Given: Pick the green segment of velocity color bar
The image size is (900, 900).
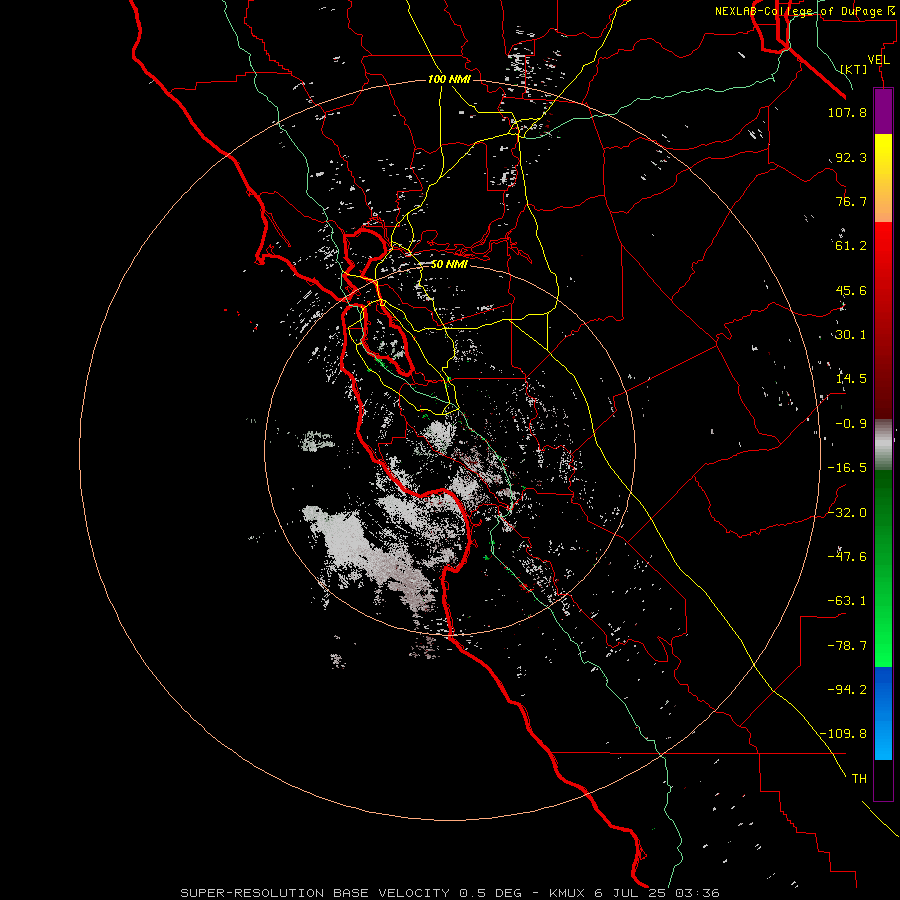Looking at the screenshot, I should click(x=883, y=568).
